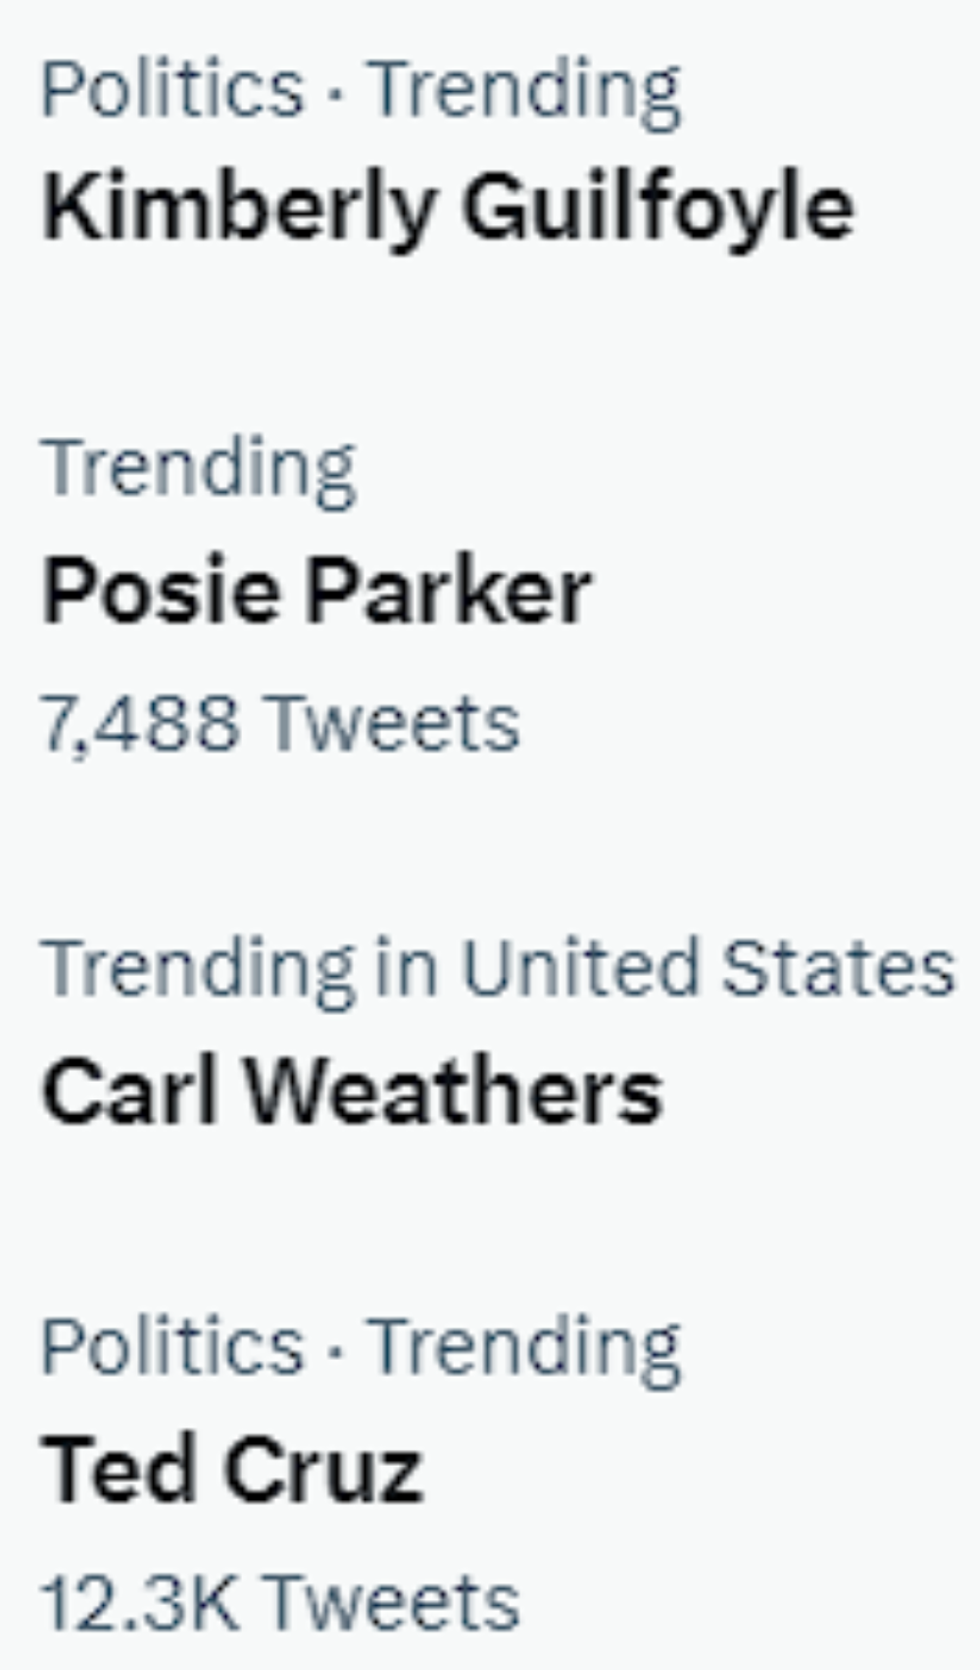Open the Kimberly Guilfoyle trending topic

click(447, 207)
